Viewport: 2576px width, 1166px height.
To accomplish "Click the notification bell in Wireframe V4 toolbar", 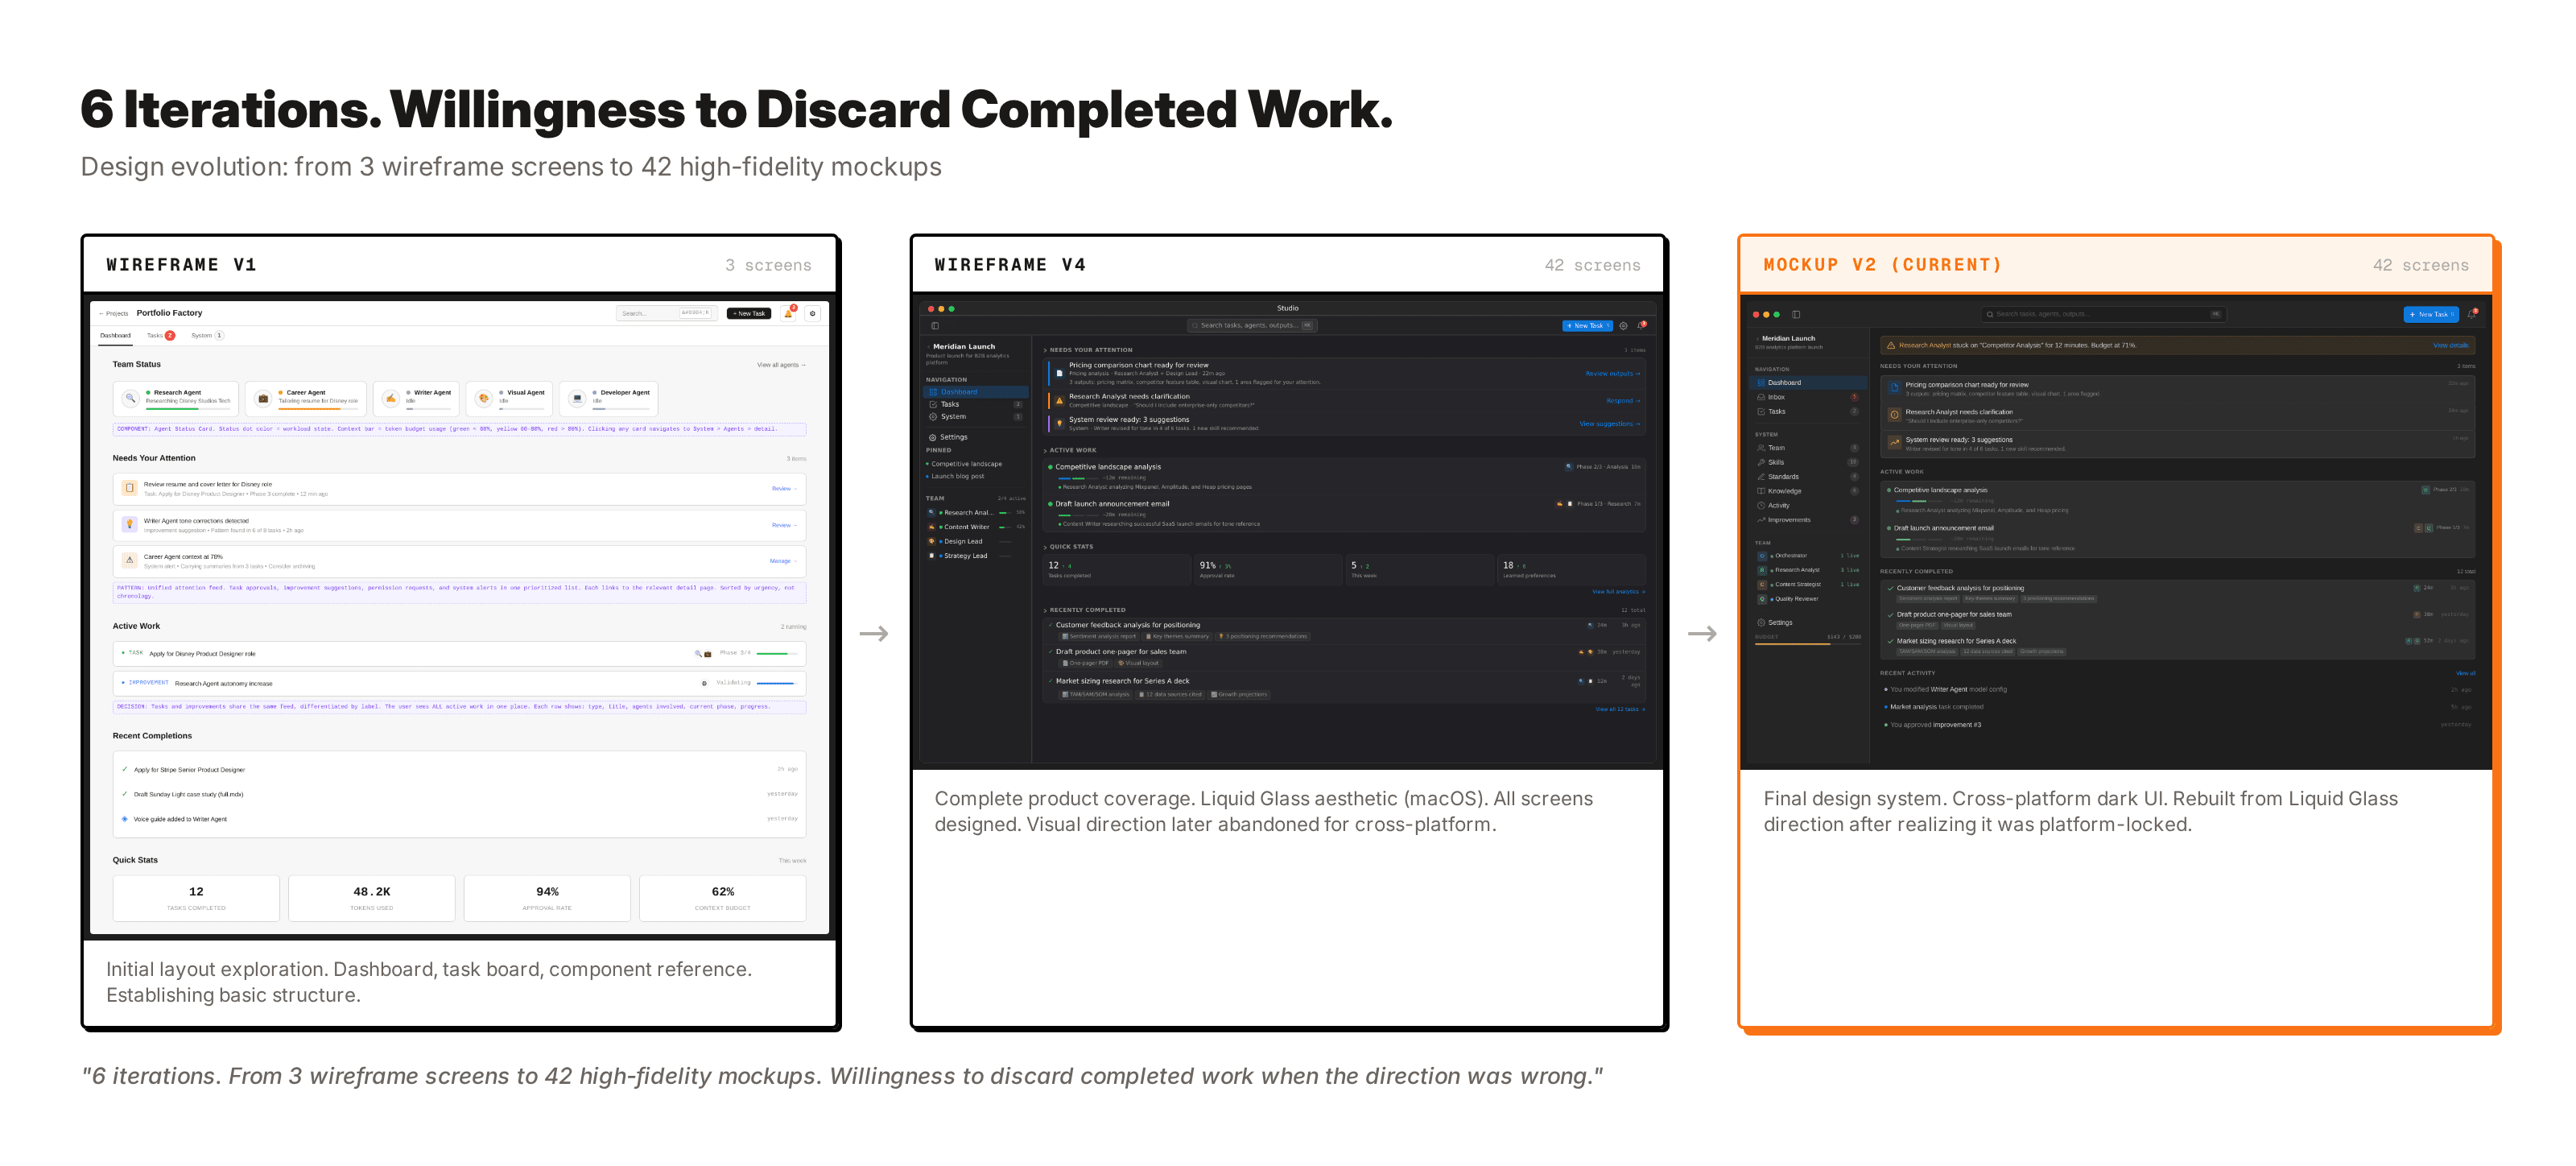I will [1641, 325].
